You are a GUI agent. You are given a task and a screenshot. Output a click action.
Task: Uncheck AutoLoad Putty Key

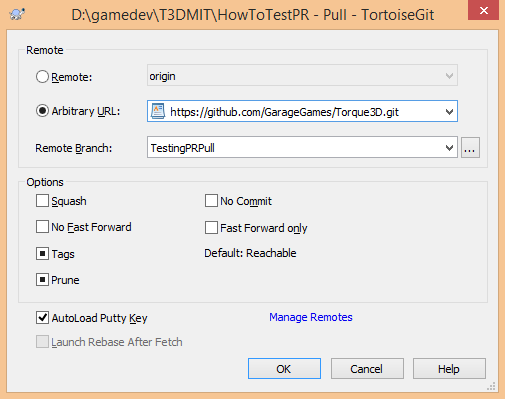(42, 318)
